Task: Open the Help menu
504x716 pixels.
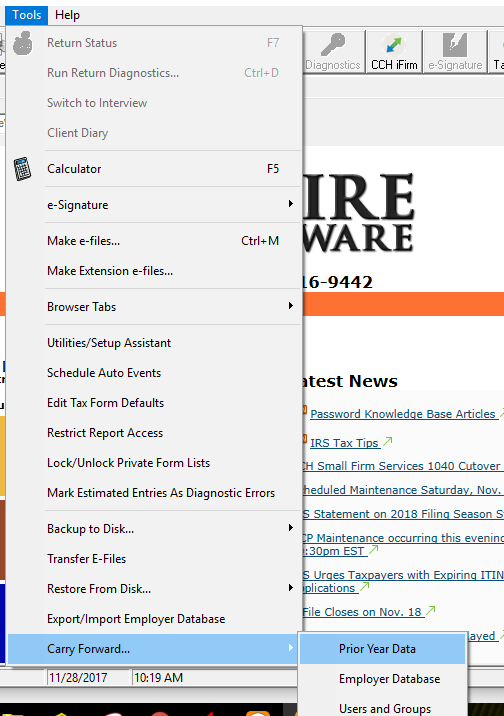Action: click(67, 15)
